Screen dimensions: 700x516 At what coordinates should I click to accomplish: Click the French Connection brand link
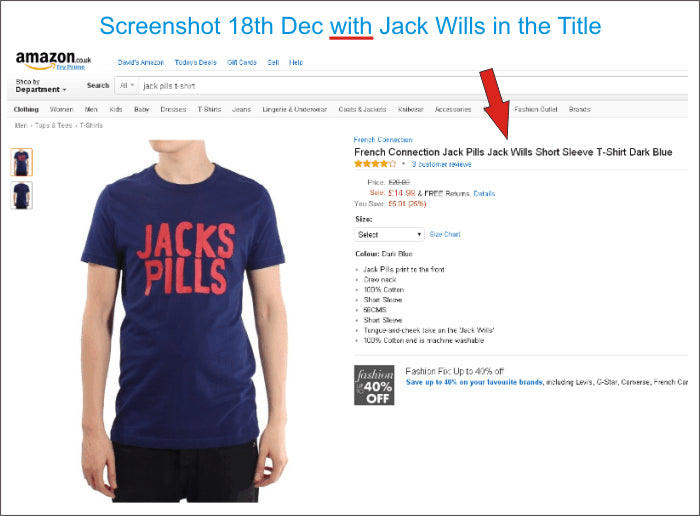coord(383,140)
